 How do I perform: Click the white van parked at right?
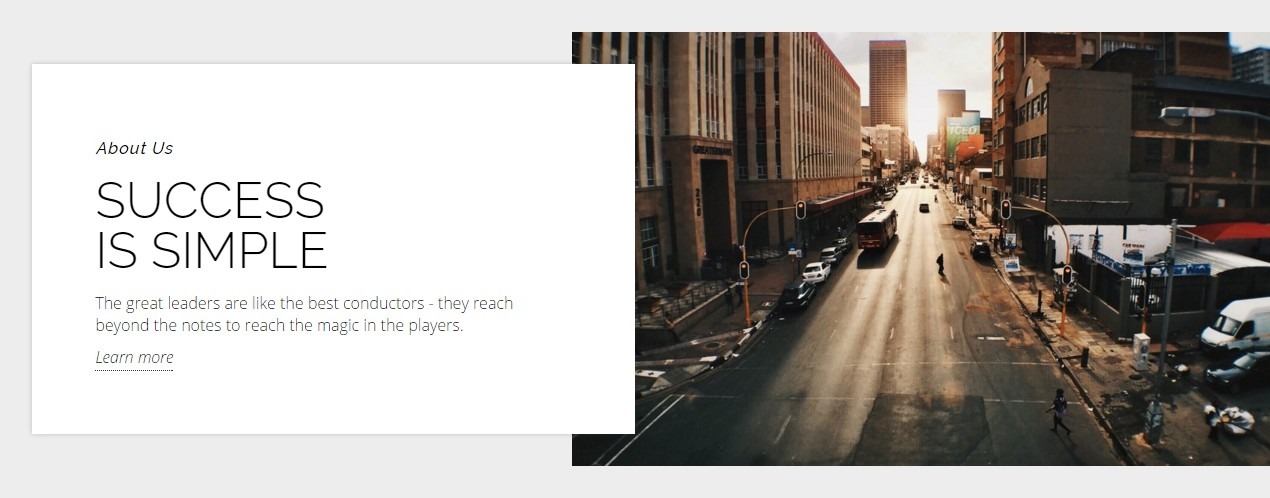coord(1235,324)
